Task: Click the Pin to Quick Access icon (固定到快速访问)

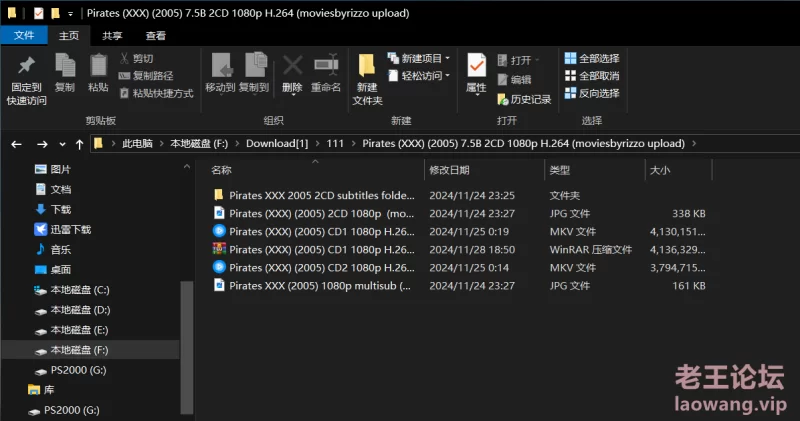Action: pos(27,66)
